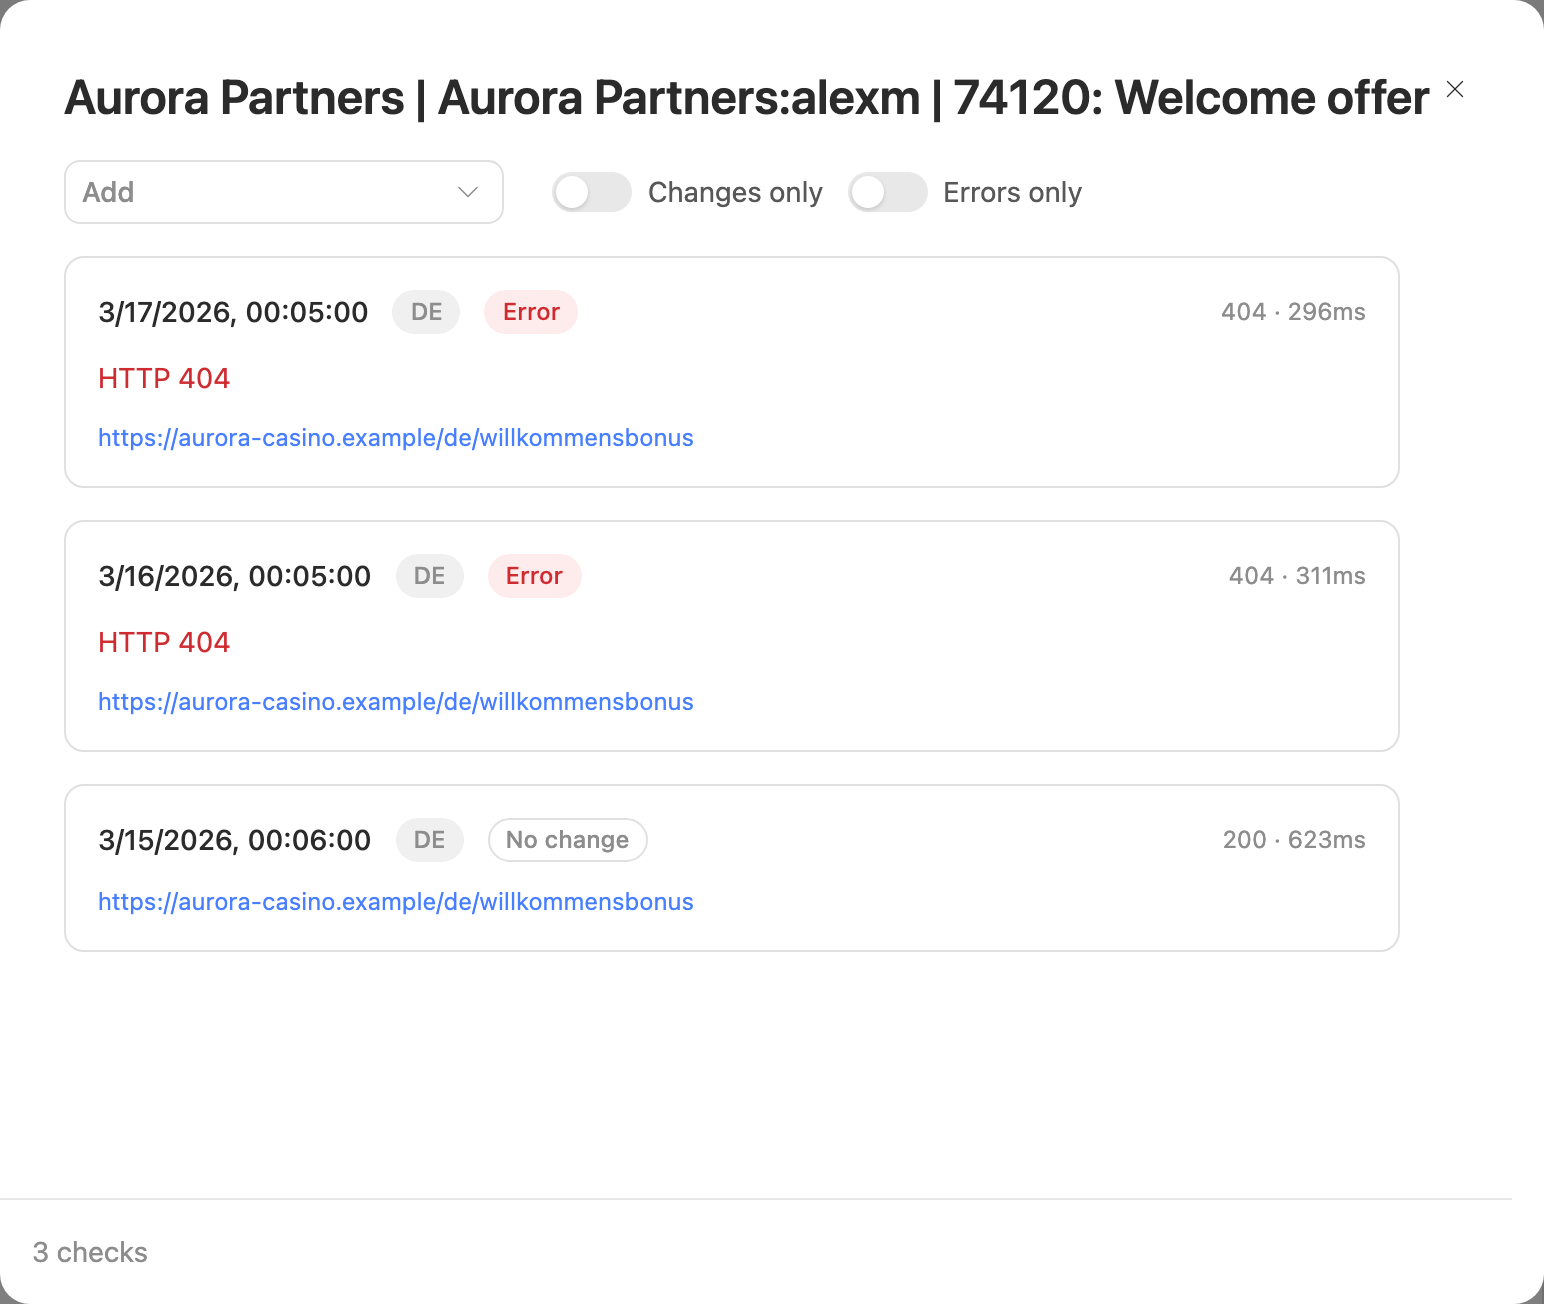Click the DE tag on the 3/17/2026 check
This screenshot has height=1304, width=1544.
[426, 312]
